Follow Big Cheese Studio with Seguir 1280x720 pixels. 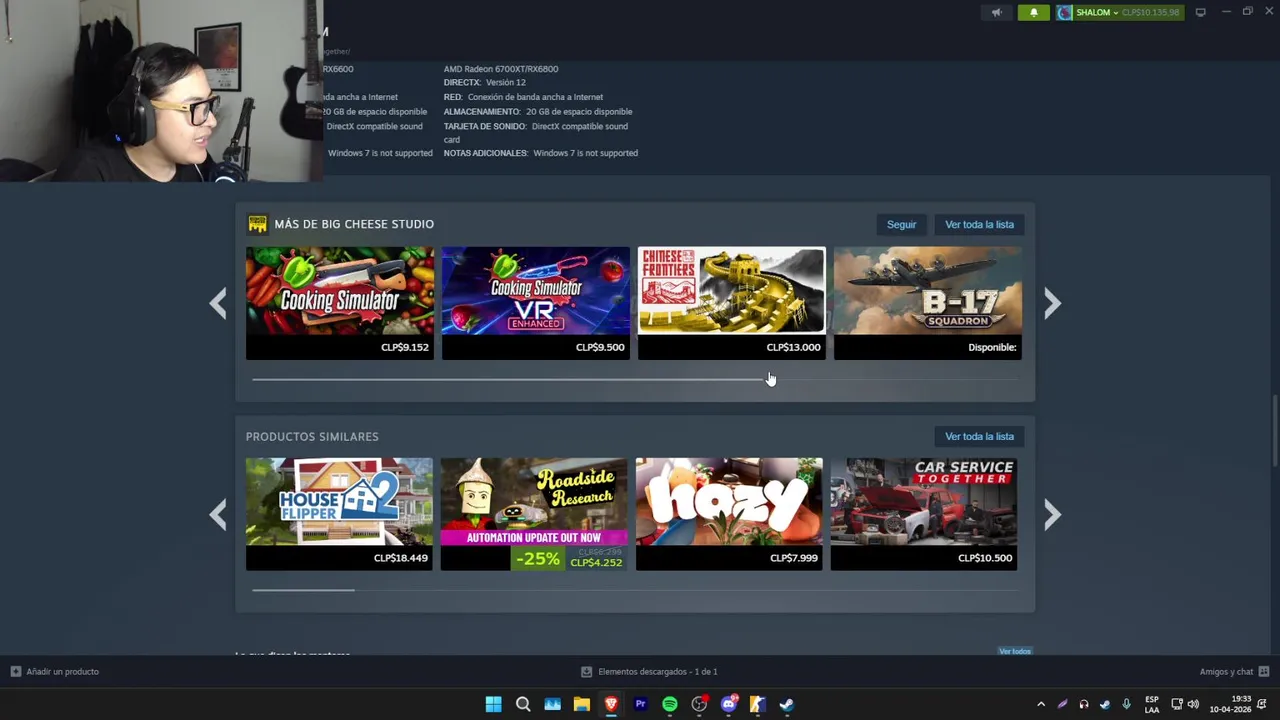[901, 224]
